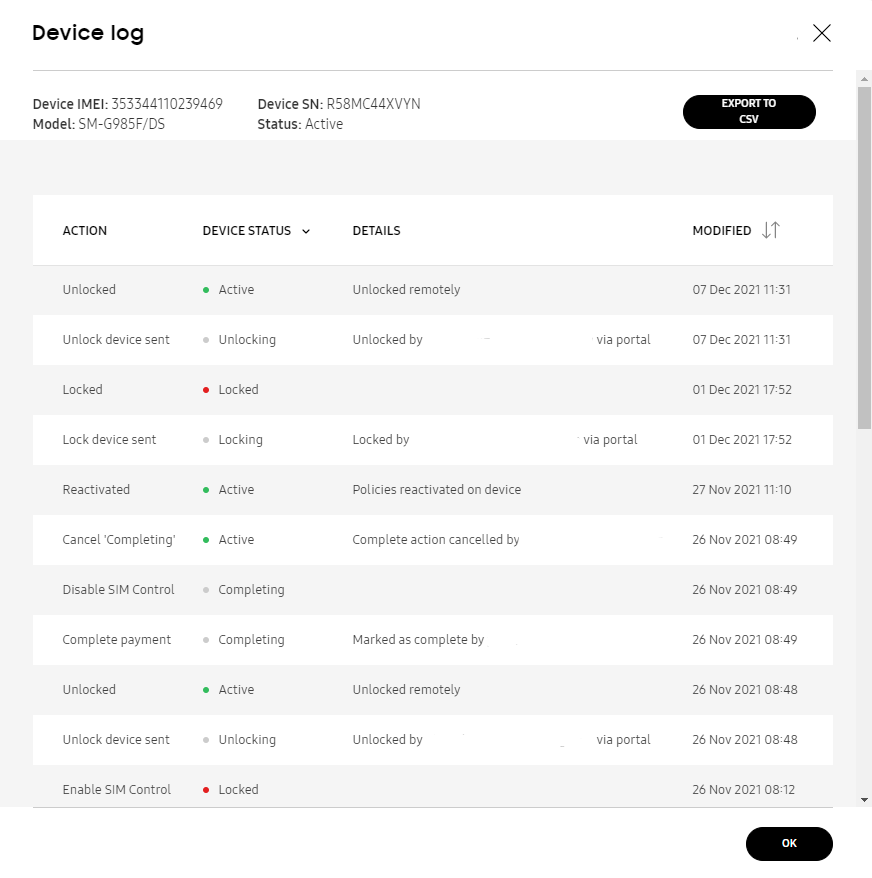Screen dimensions: 872x878
Task: Sort by the ACTION column header
Action: click(x=85, y=231)
